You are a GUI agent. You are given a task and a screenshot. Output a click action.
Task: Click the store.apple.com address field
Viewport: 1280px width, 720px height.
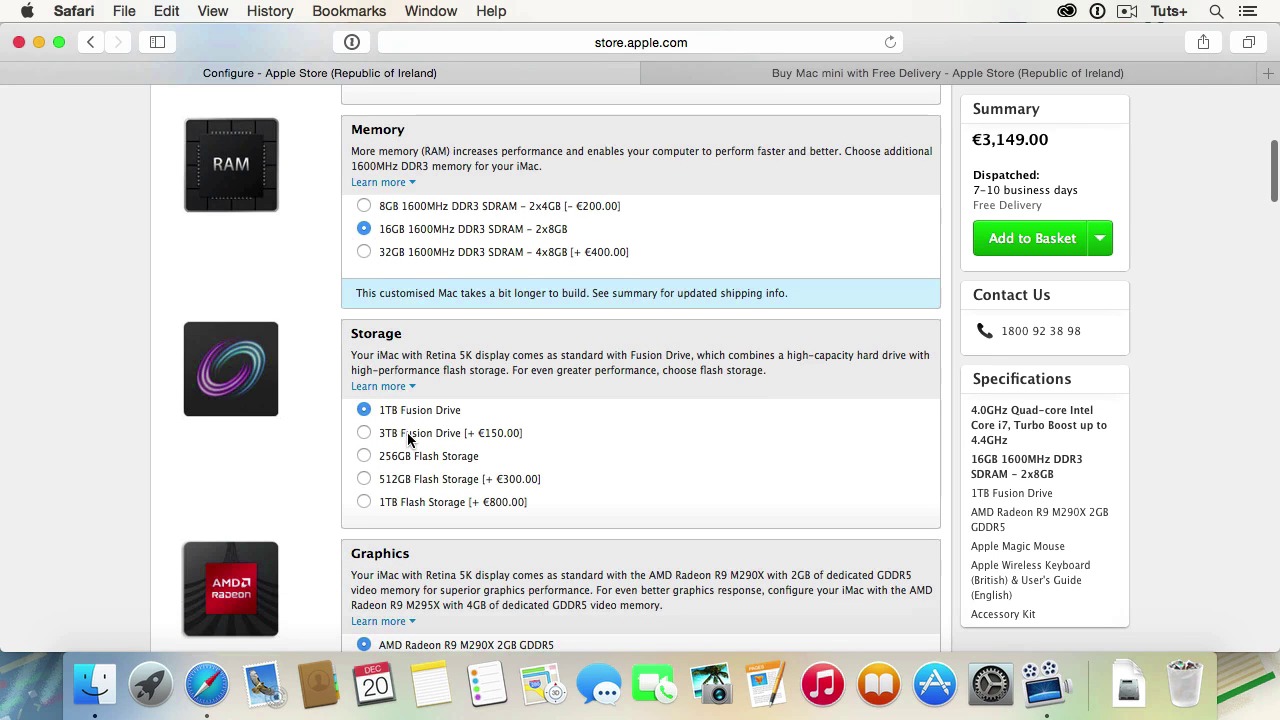tap(640, 42)
